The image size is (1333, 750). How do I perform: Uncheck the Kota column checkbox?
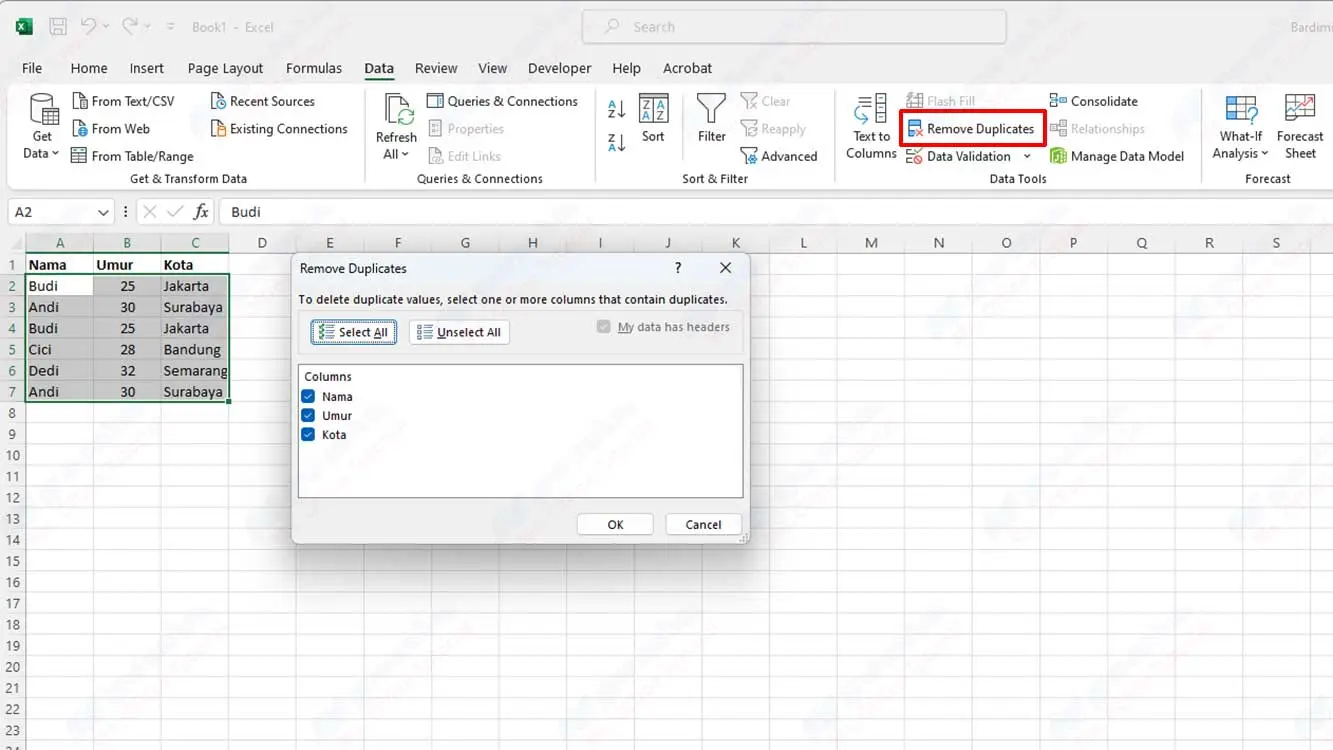click(x=308, y=435)
